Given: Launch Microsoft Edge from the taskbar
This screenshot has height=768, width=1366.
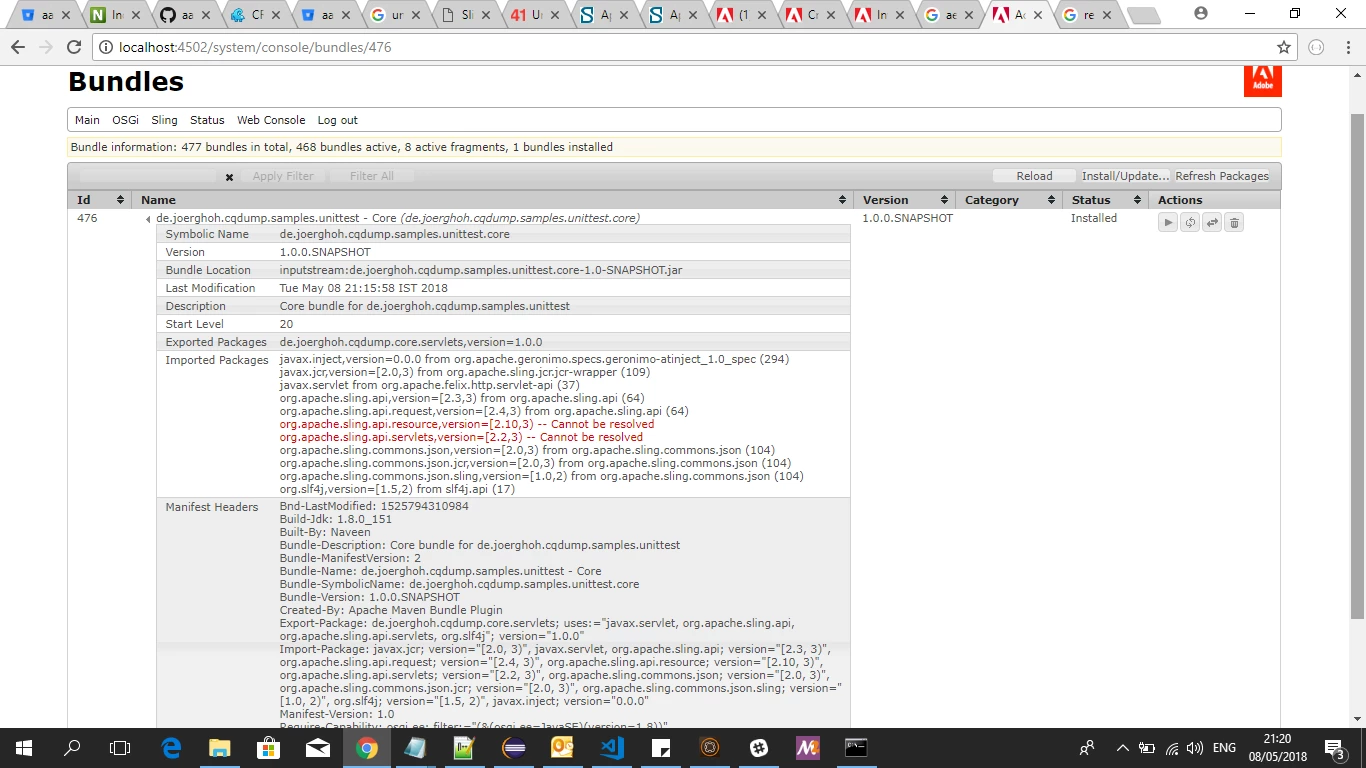Looking at the screenshot, I should click(171, 748).
